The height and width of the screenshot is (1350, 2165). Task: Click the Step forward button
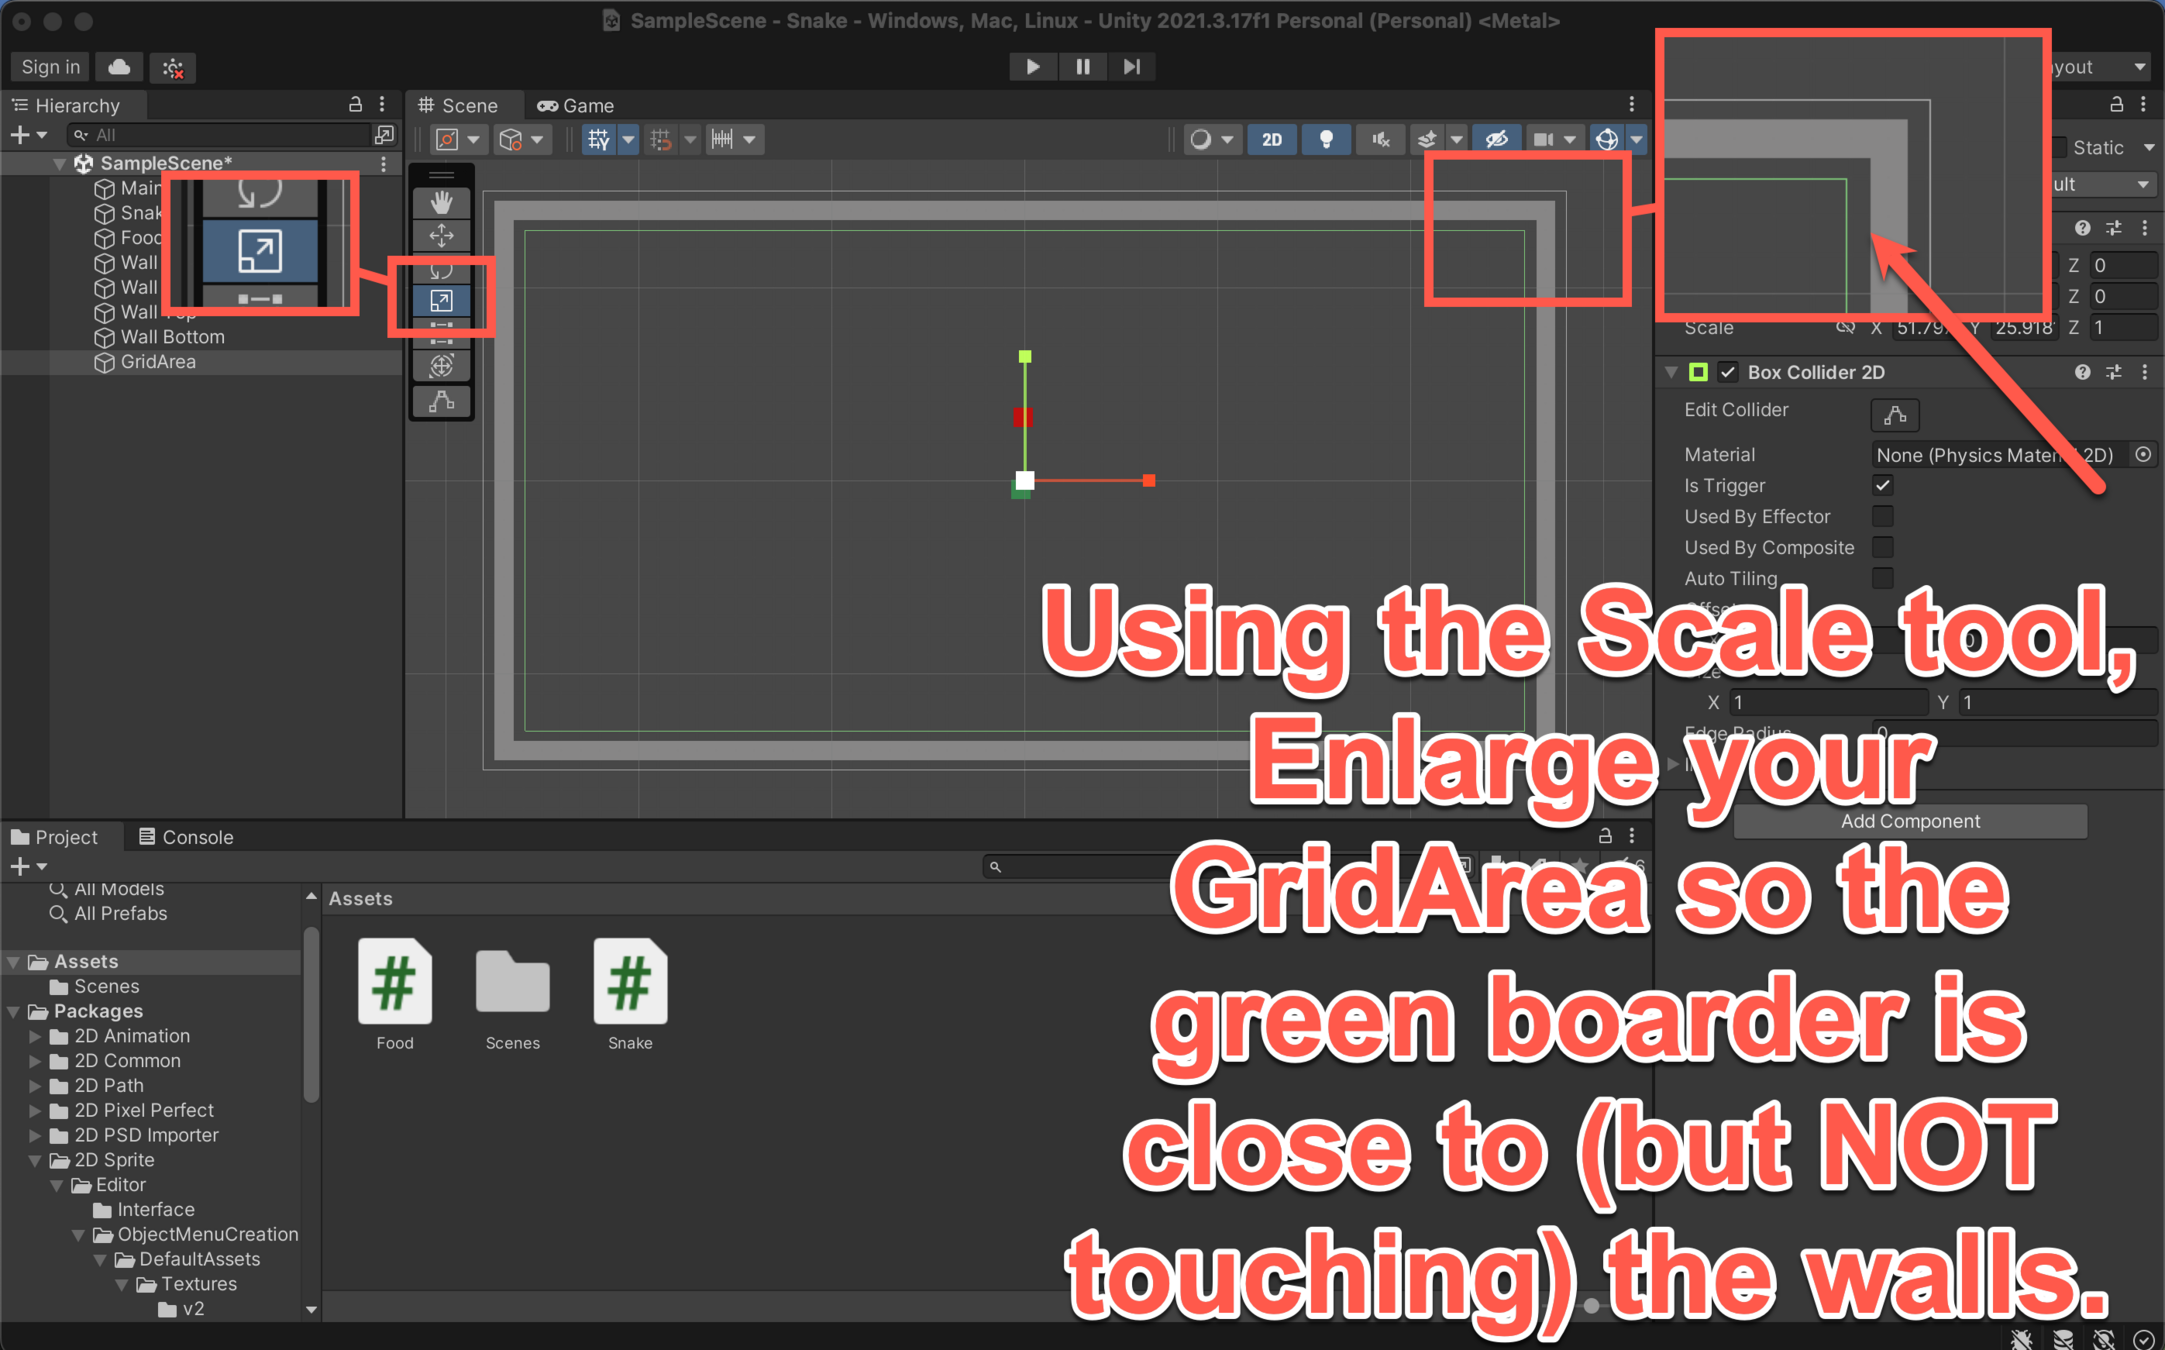1131,67
